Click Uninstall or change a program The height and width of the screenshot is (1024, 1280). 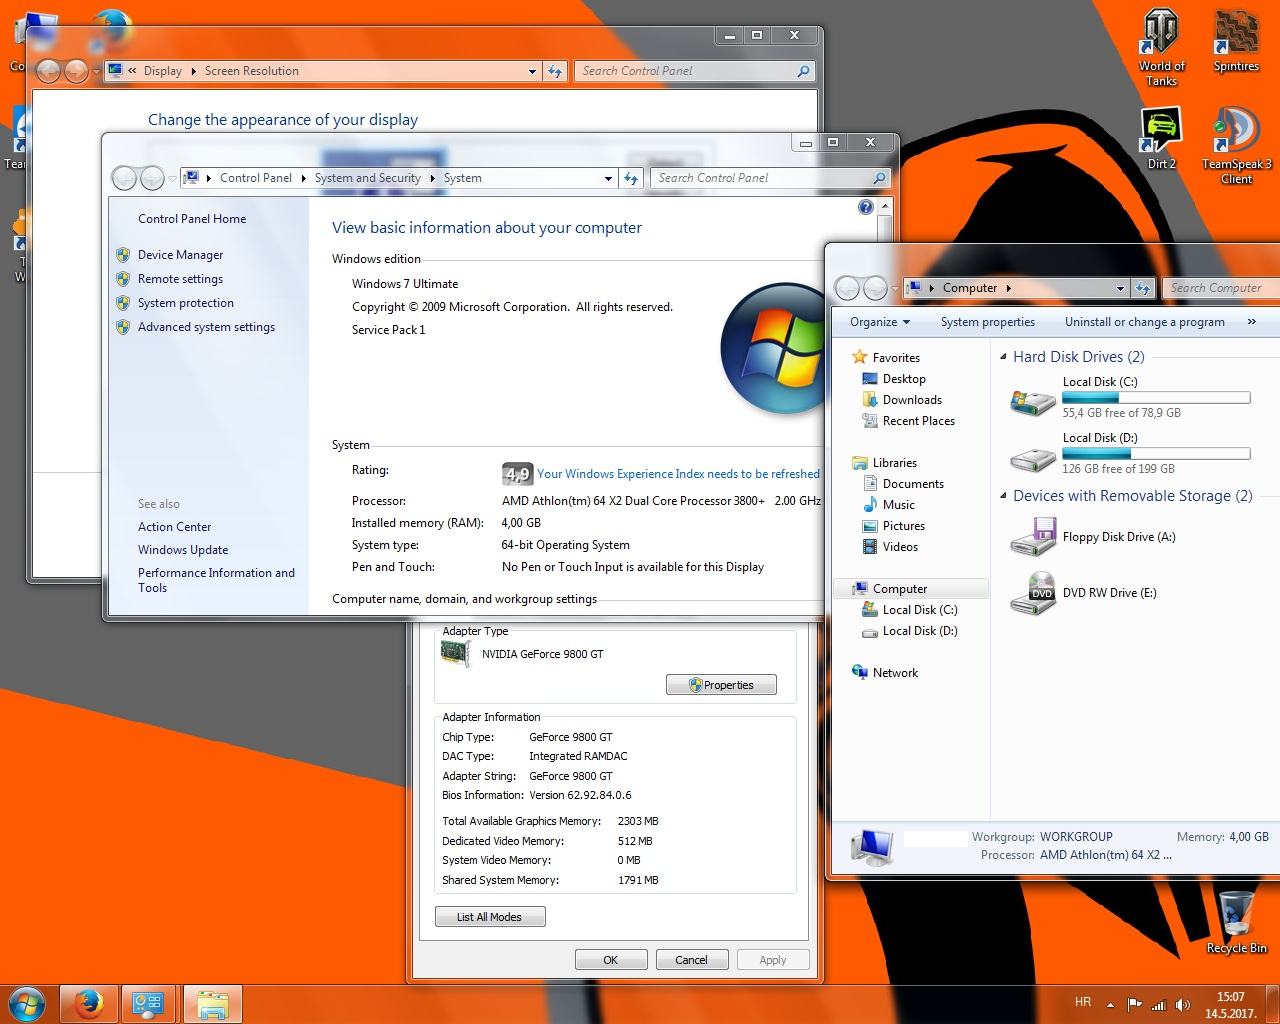click(x=1144, y=322)
